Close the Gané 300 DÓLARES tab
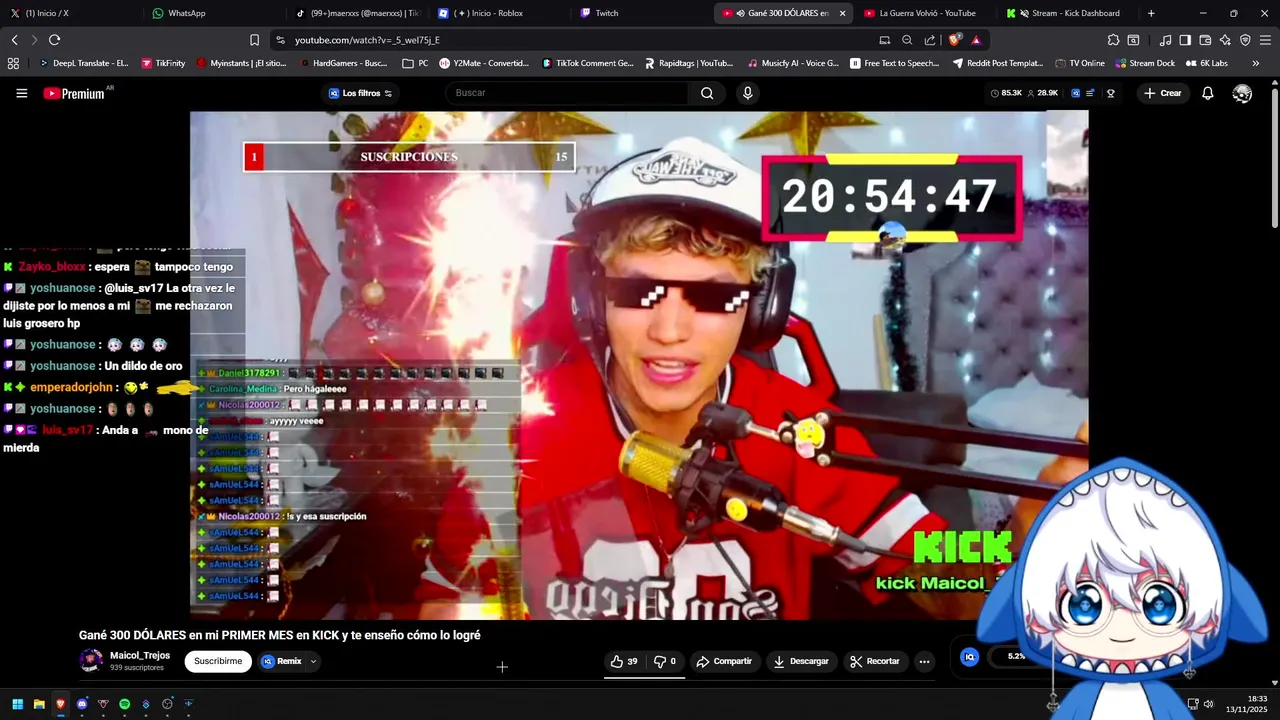Image resolution: width=1280 pixels, height=720 pixels. point(842,13)
